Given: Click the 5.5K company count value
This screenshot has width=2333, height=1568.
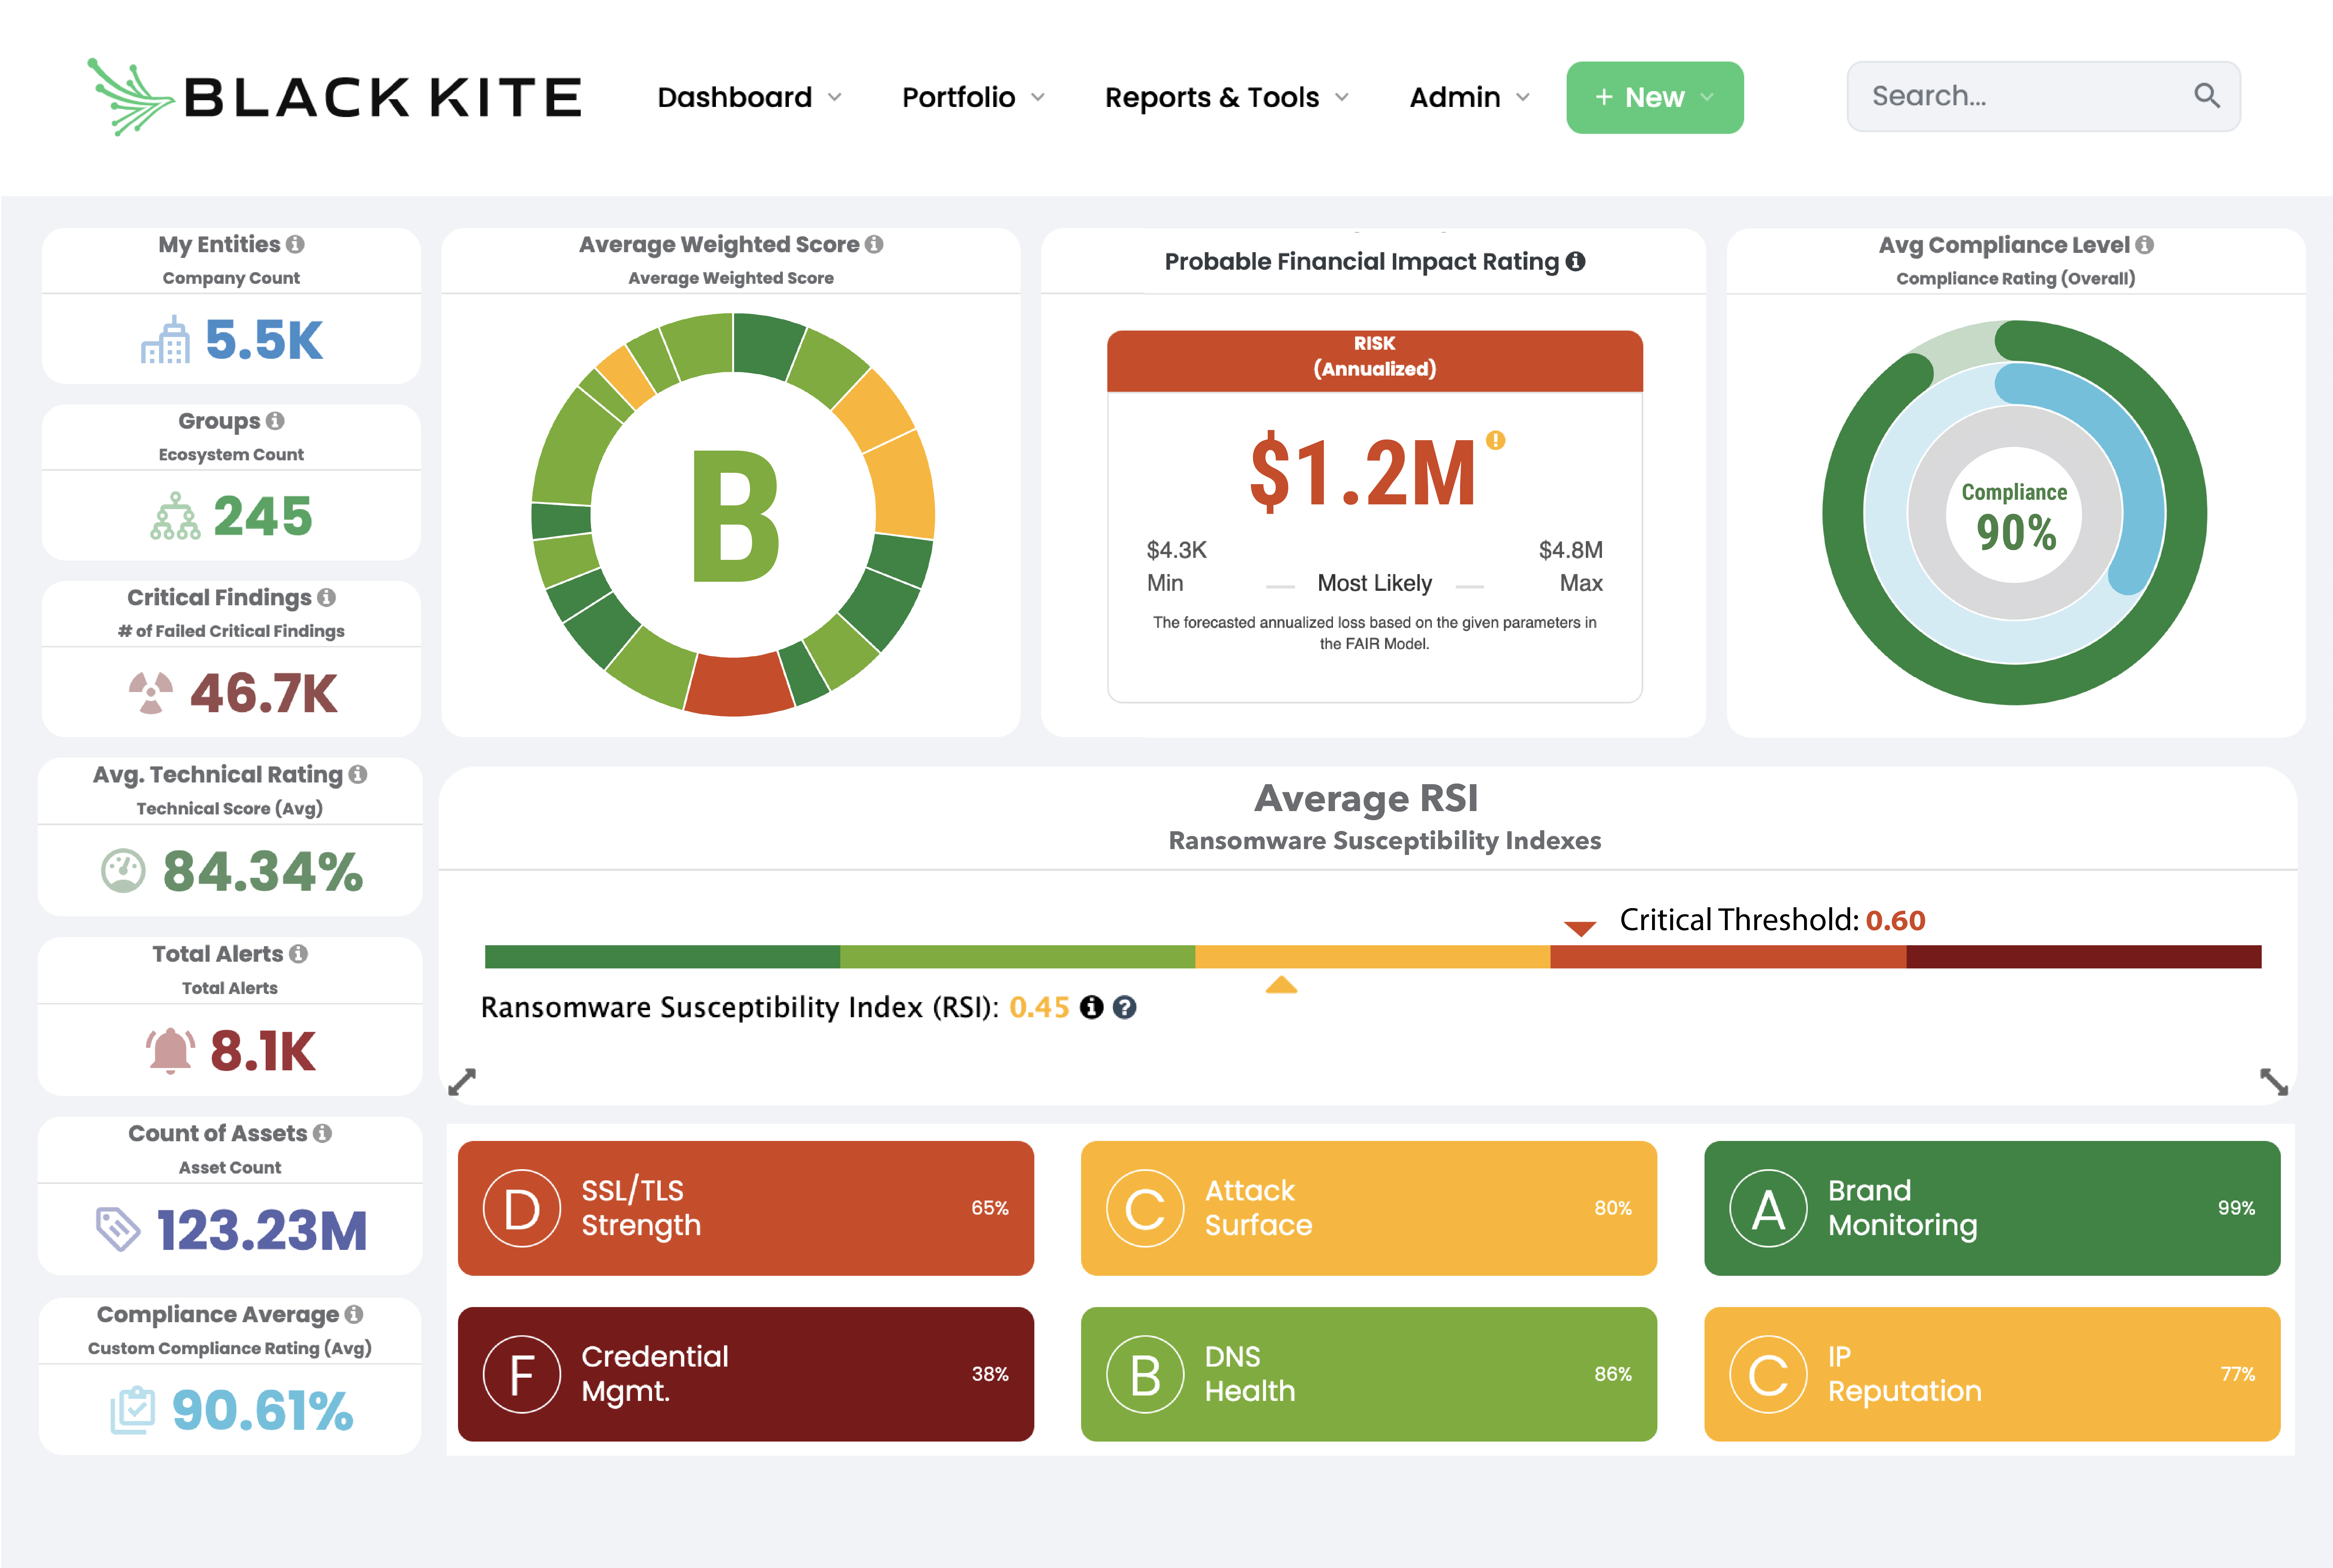Looking at the screenshot, I should coord(264,340).
